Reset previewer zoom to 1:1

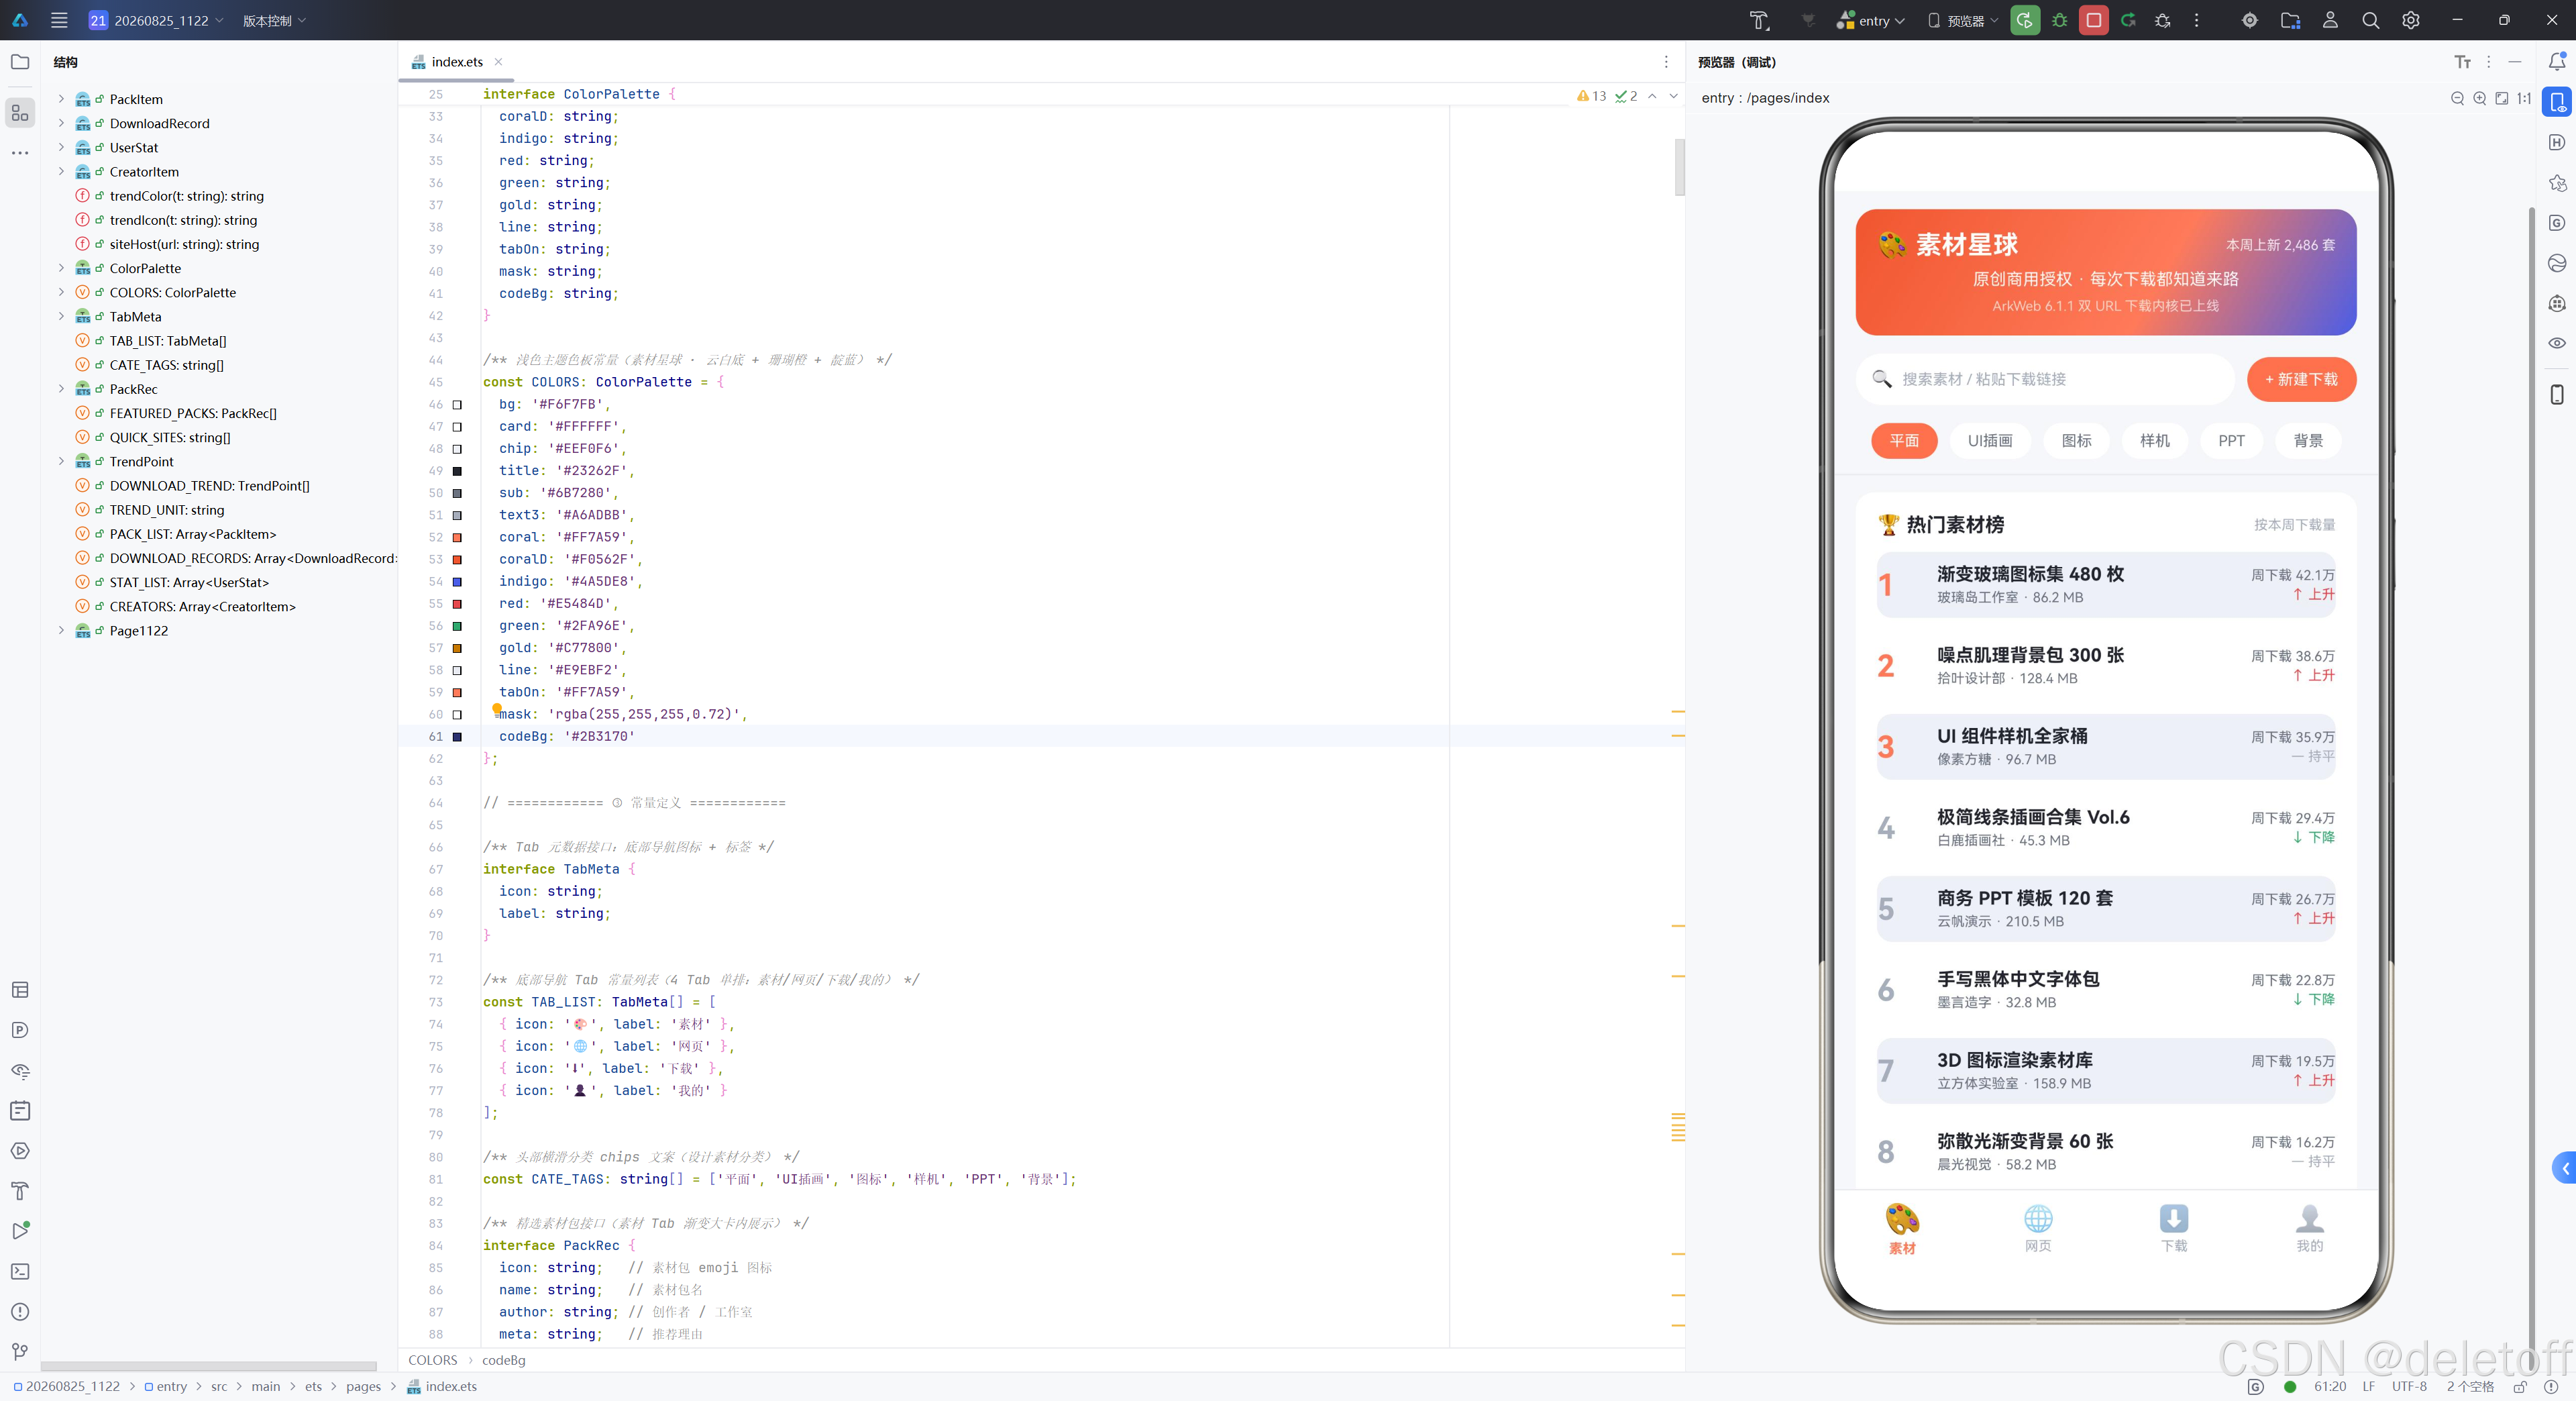(x=2524, y=98)
